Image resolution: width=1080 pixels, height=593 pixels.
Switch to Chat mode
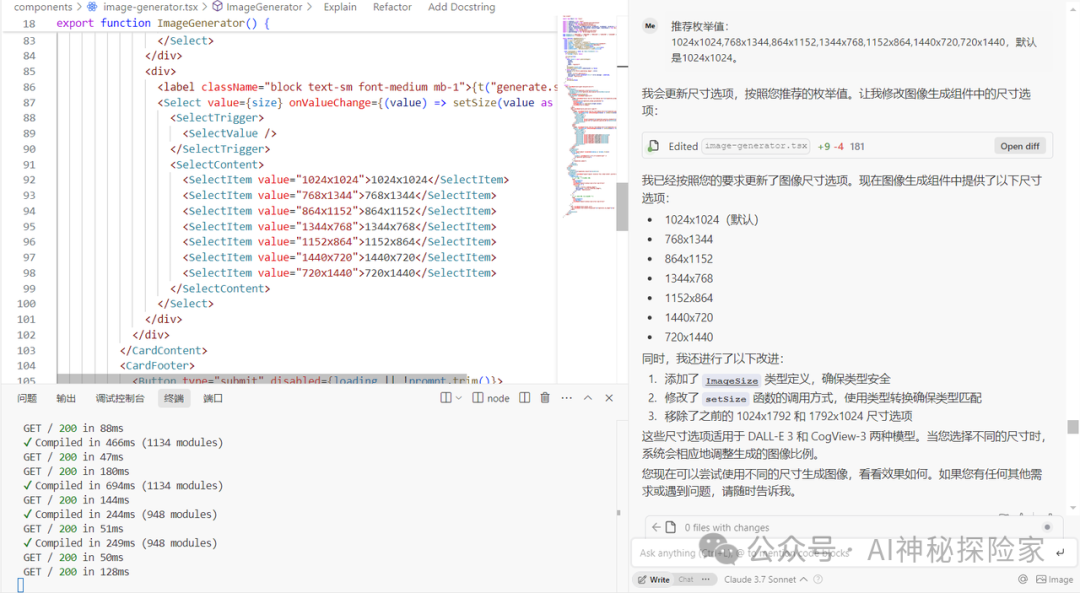coord(687,579)
